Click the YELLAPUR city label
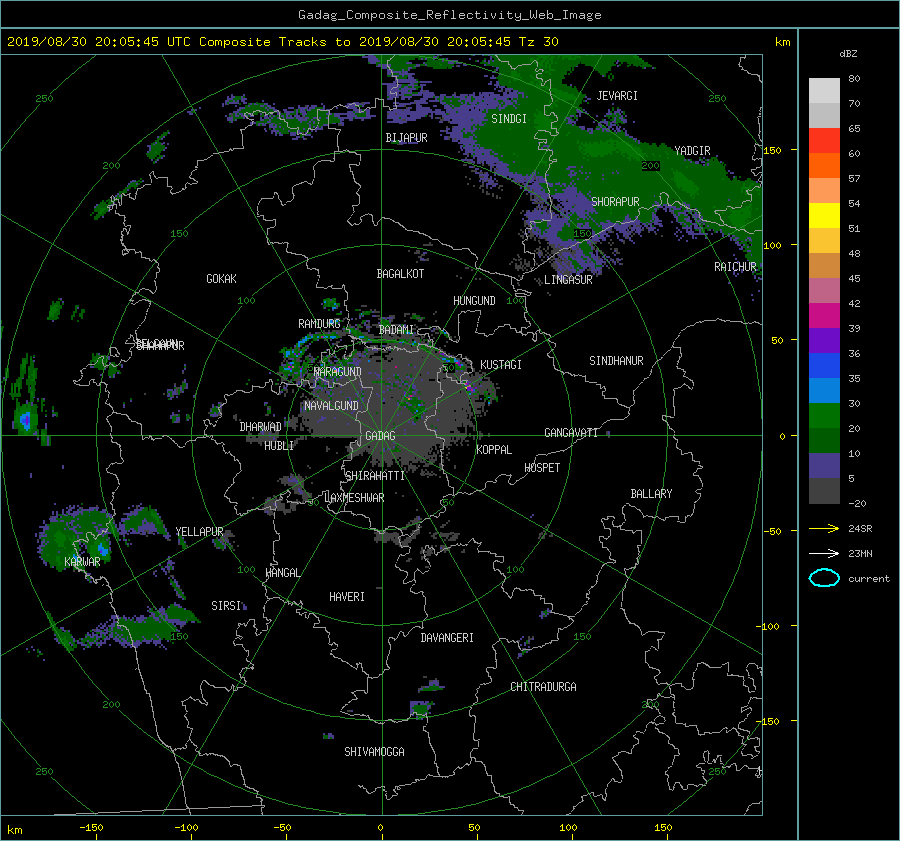This screenshot has height=841, width=900. (199, 532)
